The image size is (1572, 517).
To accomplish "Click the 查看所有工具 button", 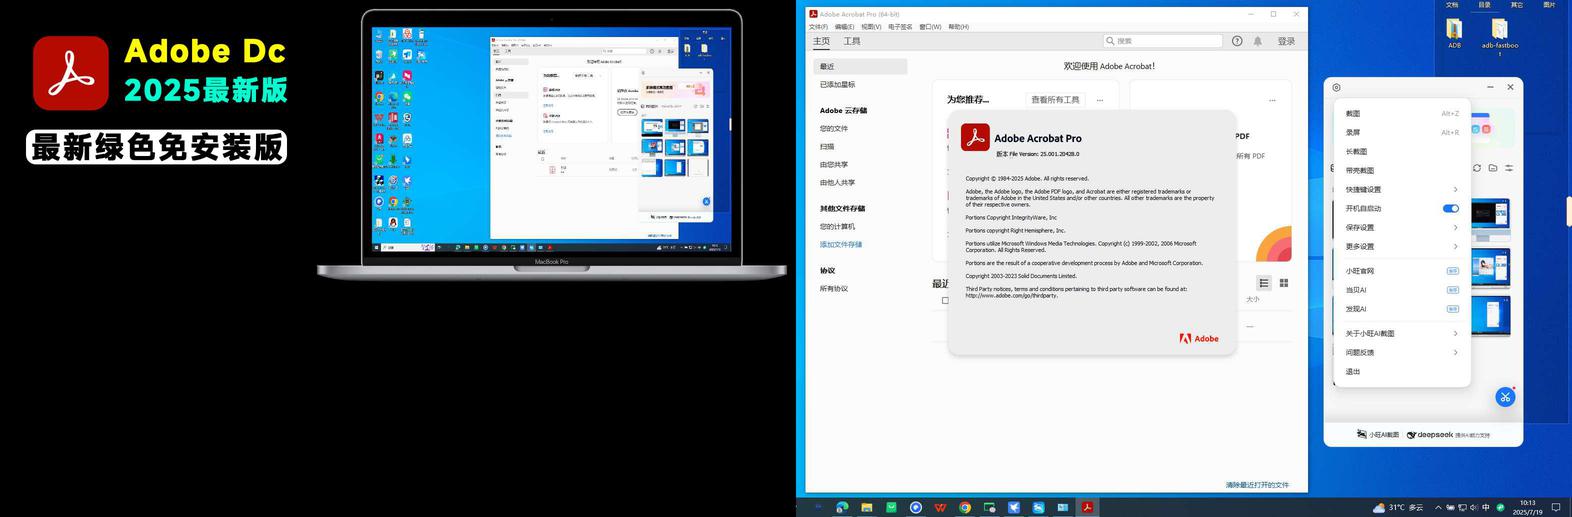I will pos(1056,100).
